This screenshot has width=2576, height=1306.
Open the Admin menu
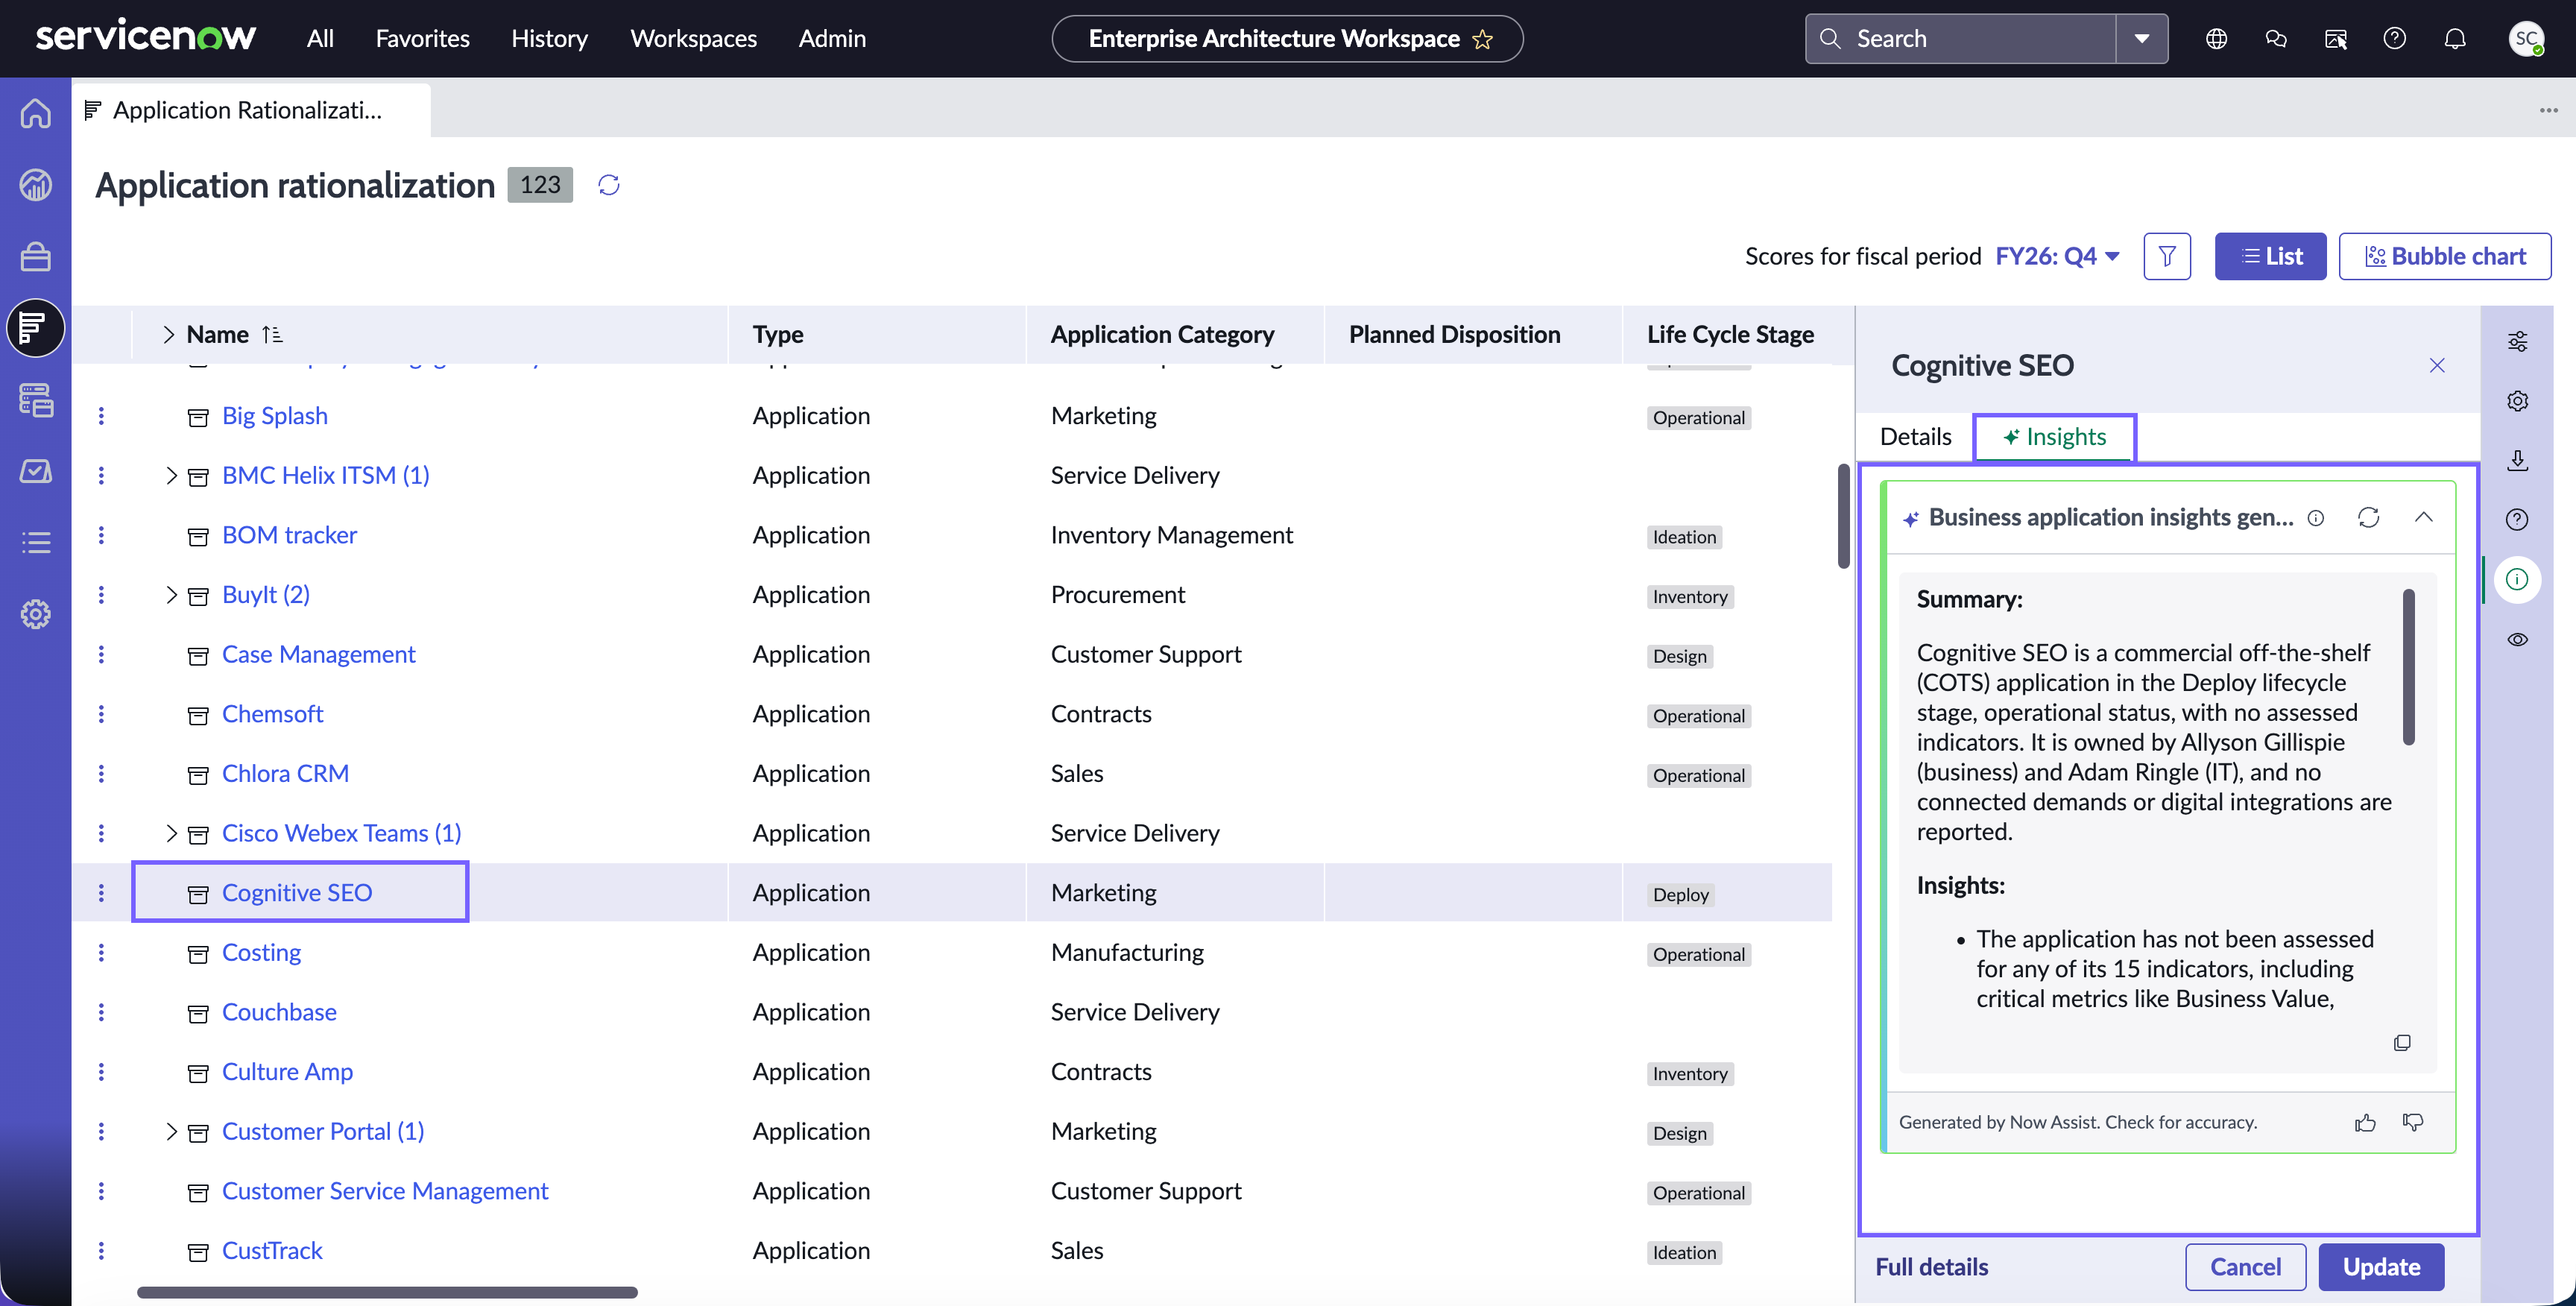click(x=832, y=39)
